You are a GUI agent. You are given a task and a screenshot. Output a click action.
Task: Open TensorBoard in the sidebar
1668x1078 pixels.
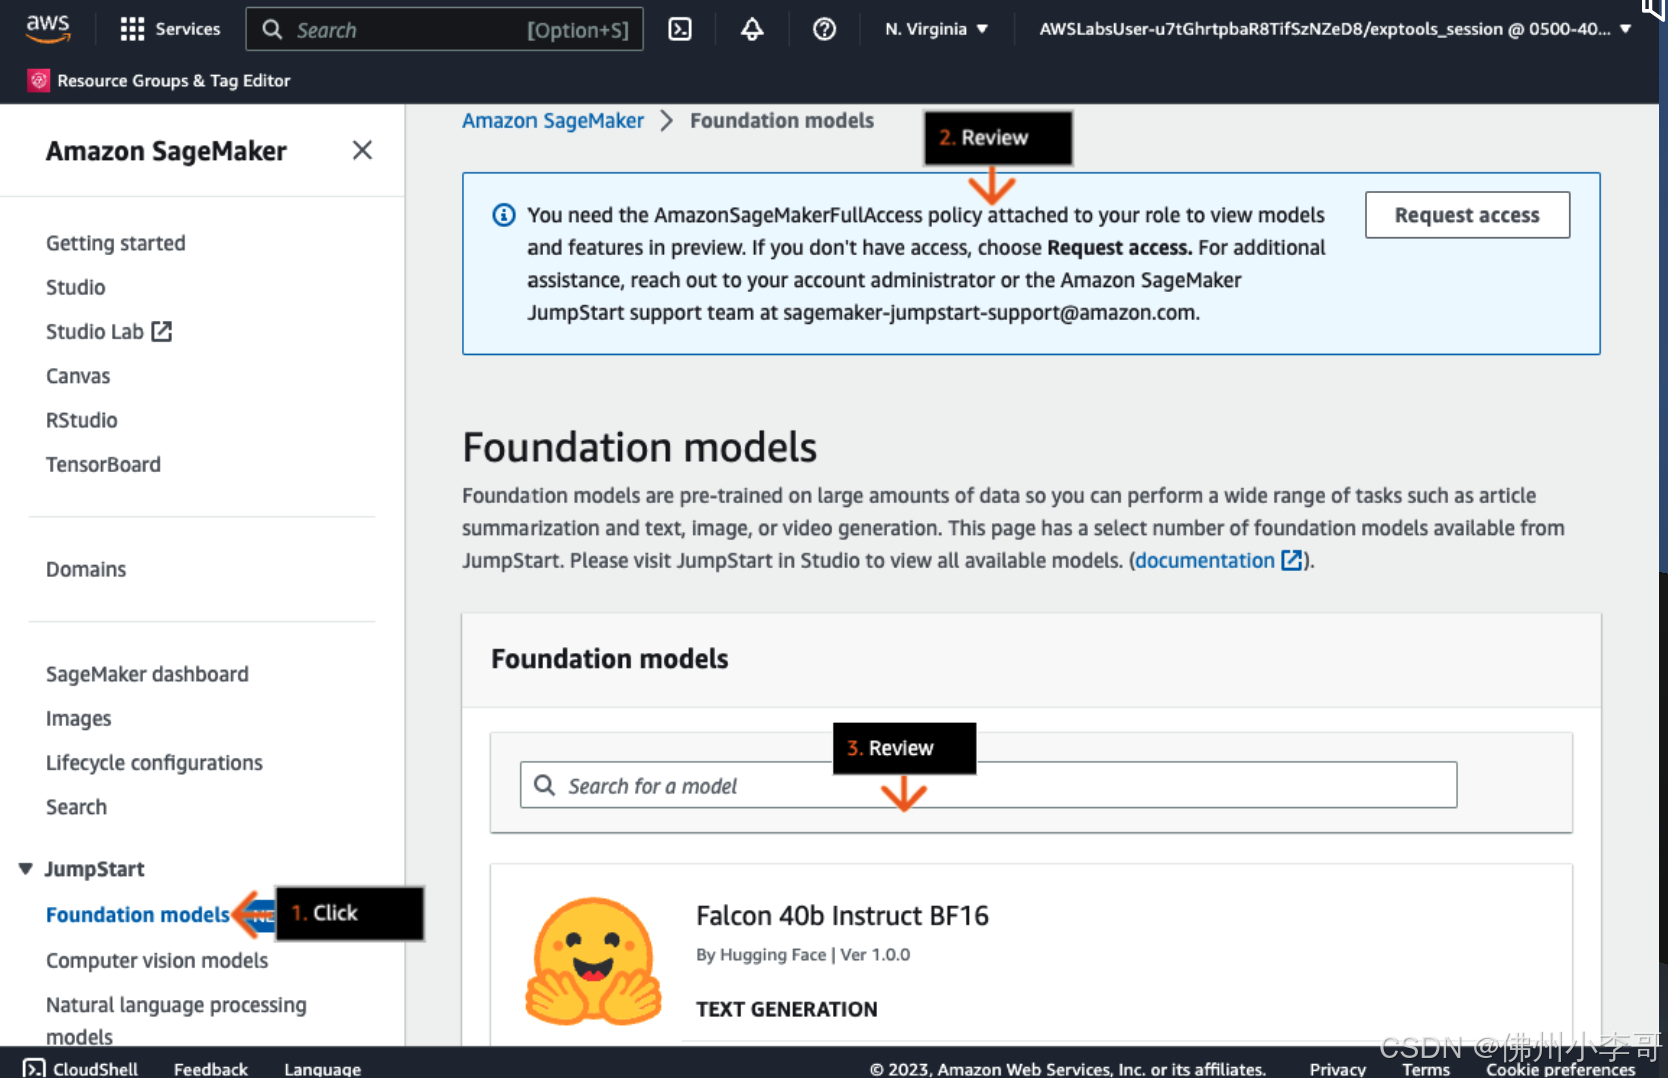coord(103,464)
